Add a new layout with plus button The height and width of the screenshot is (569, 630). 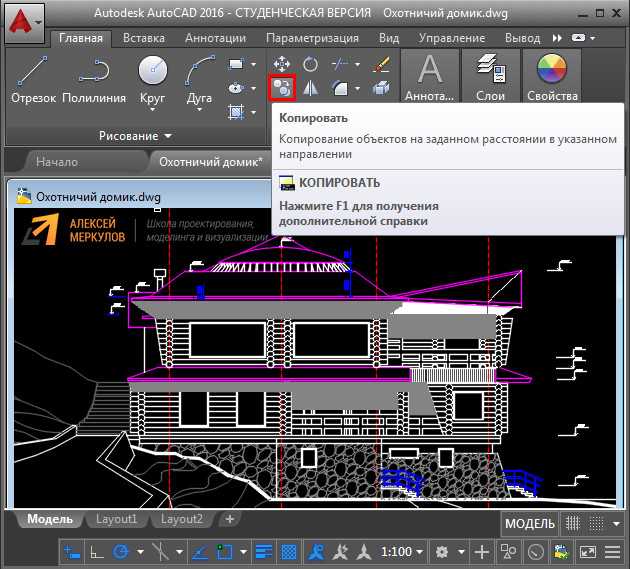coord(230,519)
